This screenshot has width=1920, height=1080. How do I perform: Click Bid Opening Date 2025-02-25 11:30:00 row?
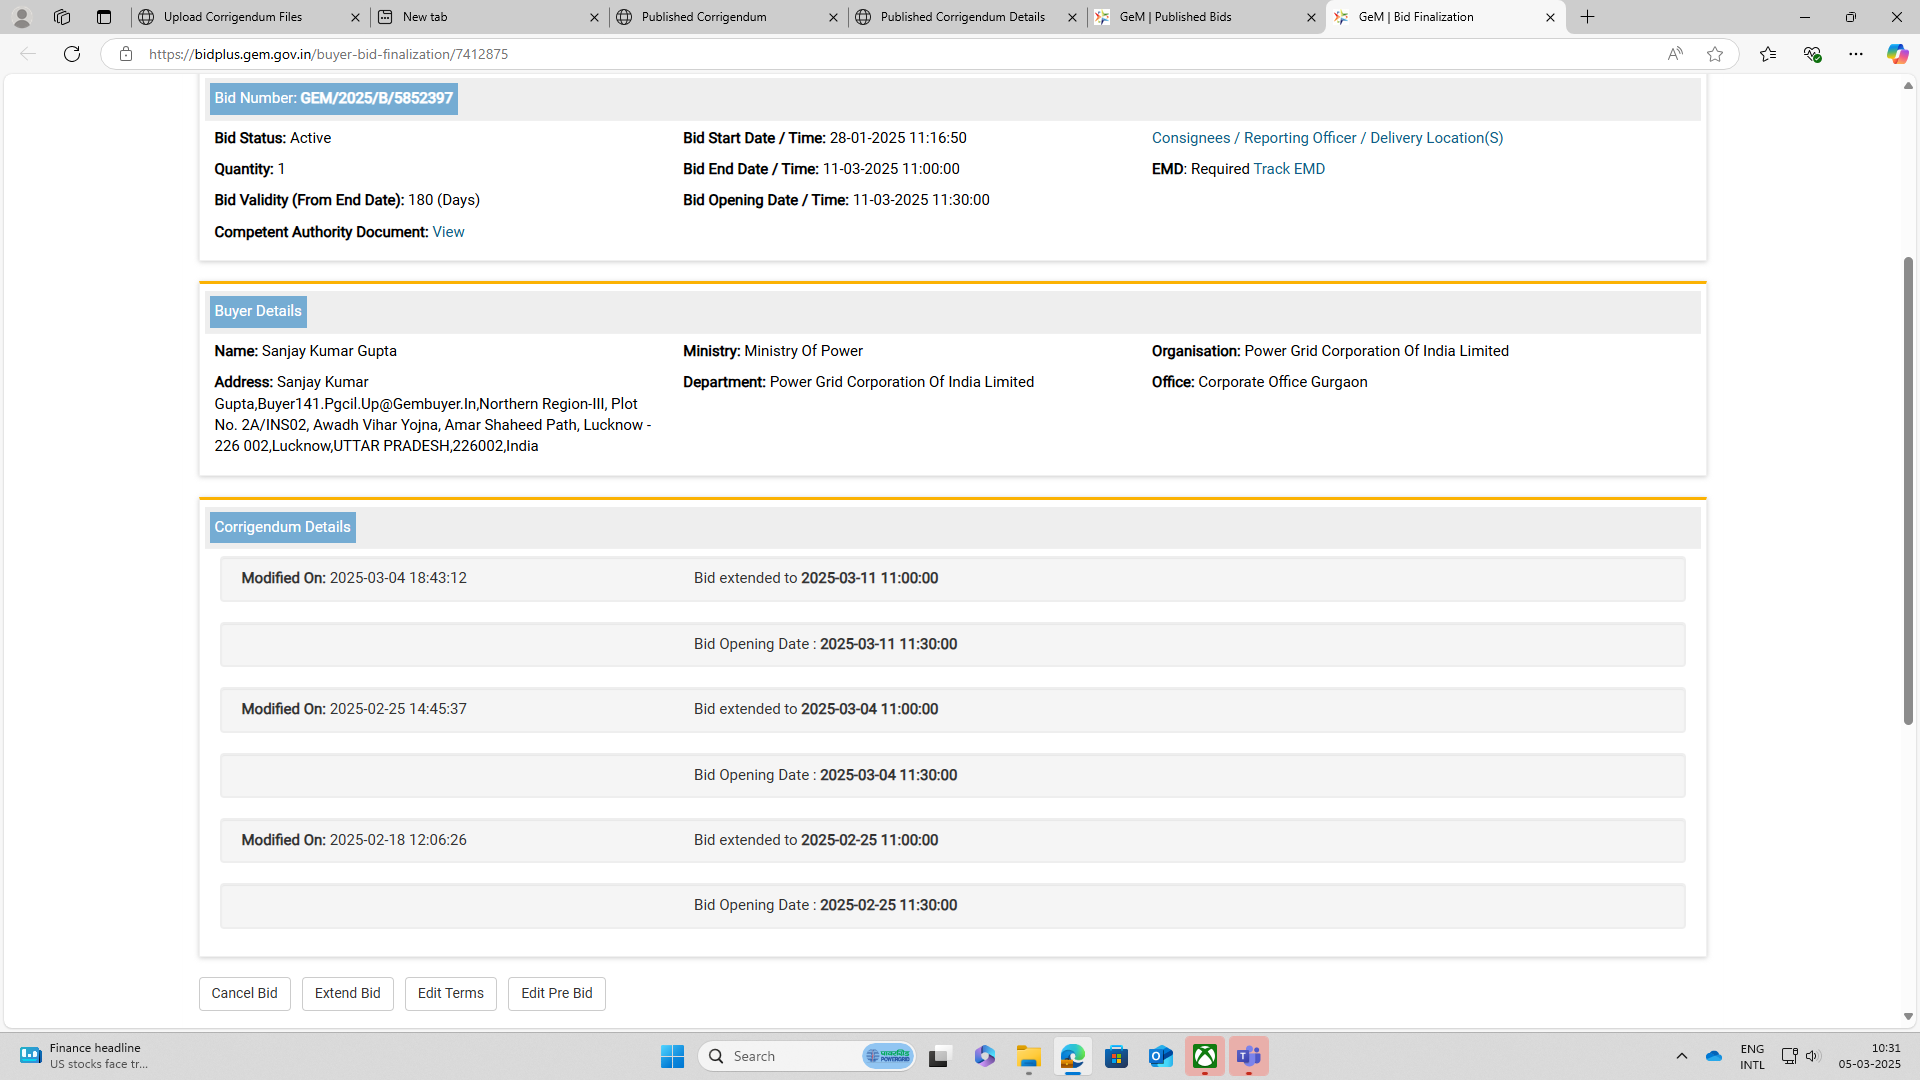pyautogui.click(x=952, y=905)
